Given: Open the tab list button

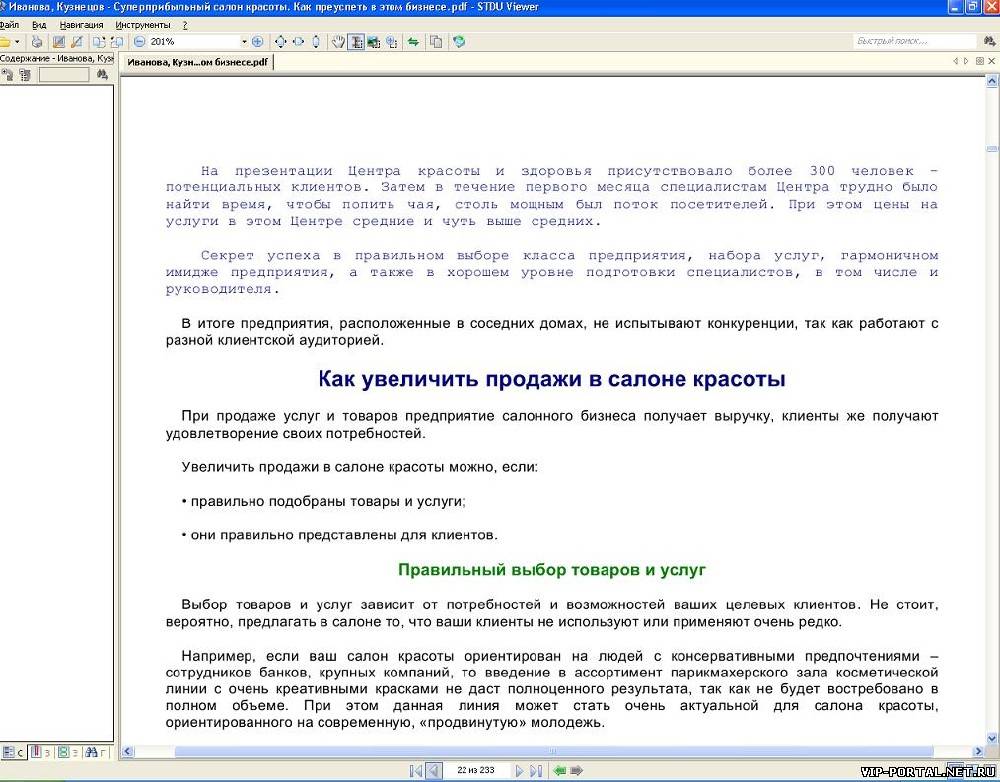Looking at the screenshot, I should (x=980, y=61).
